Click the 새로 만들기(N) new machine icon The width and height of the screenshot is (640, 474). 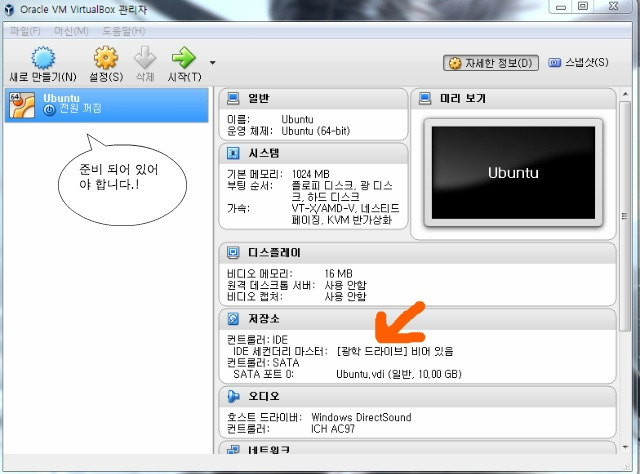pos(43,58)
